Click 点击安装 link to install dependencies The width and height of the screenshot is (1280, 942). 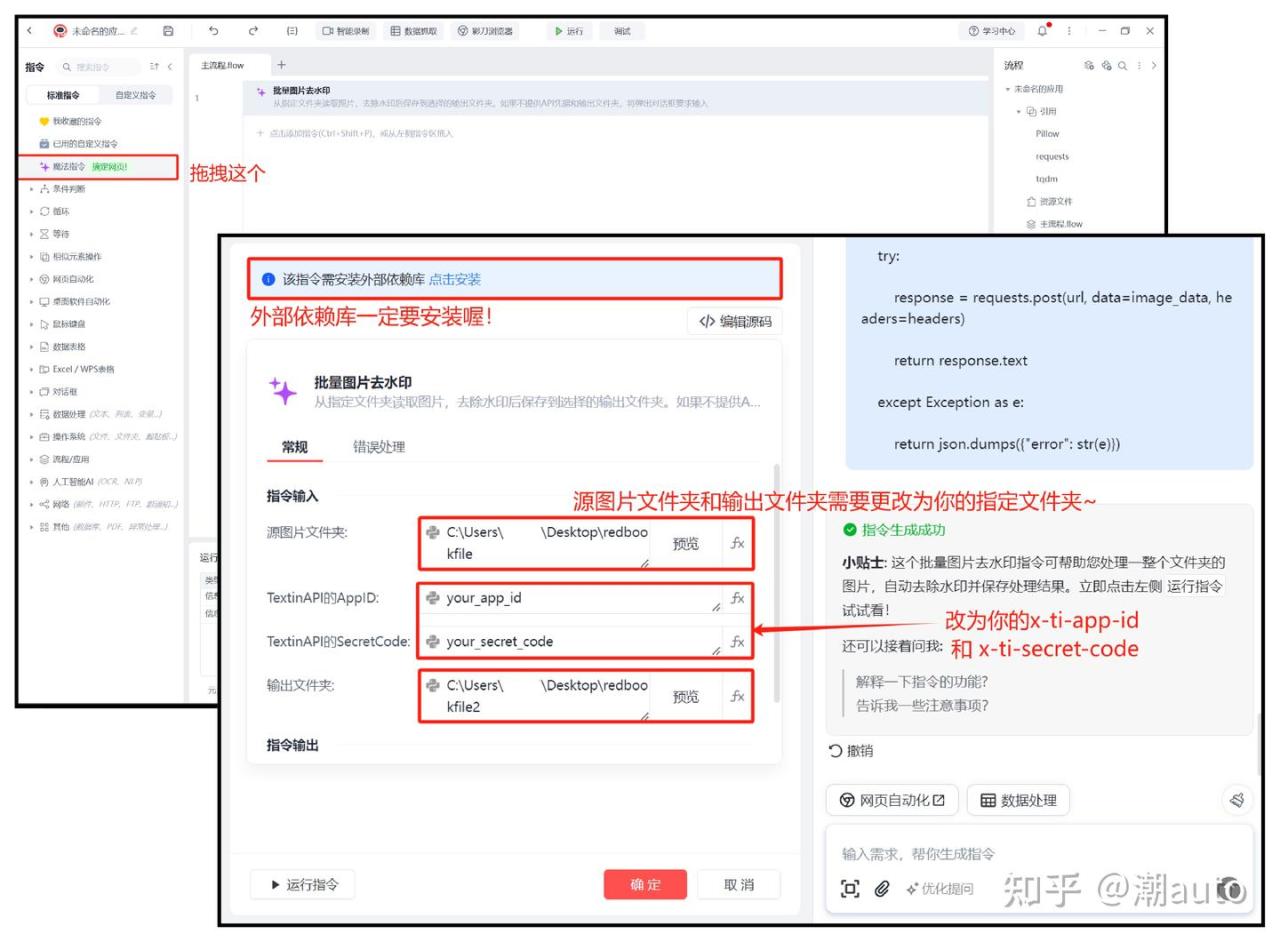tap(455, 279)
